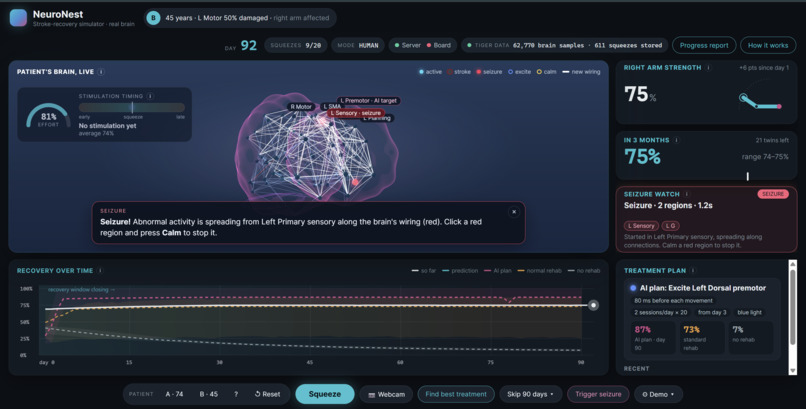Click the R Motor brain region label
The height and width of the screenshot is (409, 806).
(x=301, y=107)
